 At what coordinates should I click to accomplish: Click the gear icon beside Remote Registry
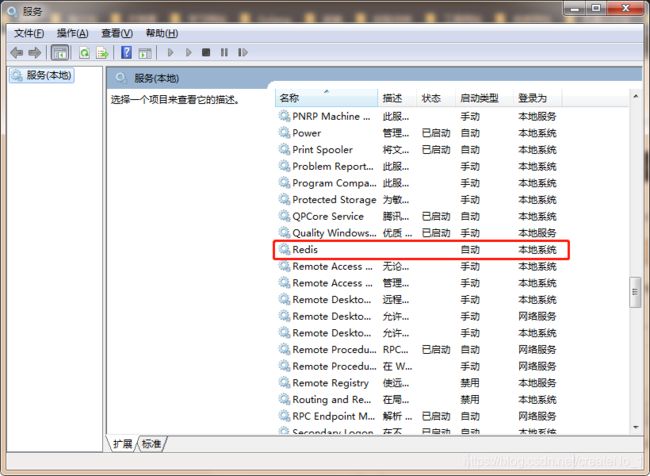point(284,383)
